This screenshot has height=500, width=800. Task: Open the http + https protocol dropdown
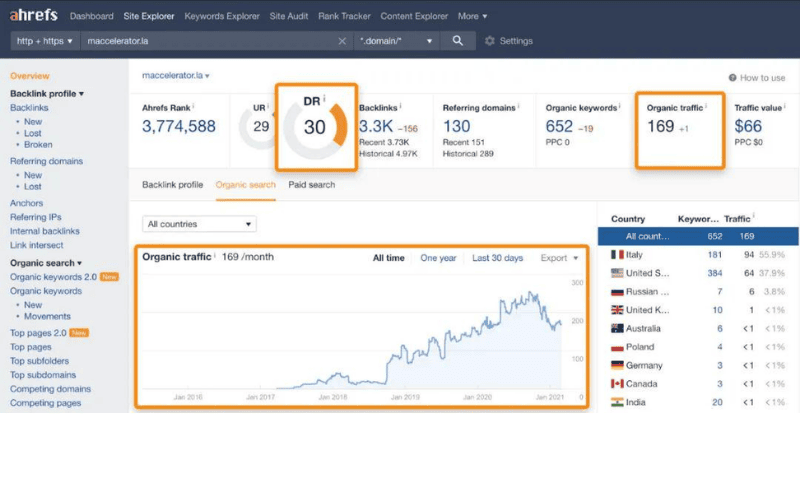click(x=45, y=41)
